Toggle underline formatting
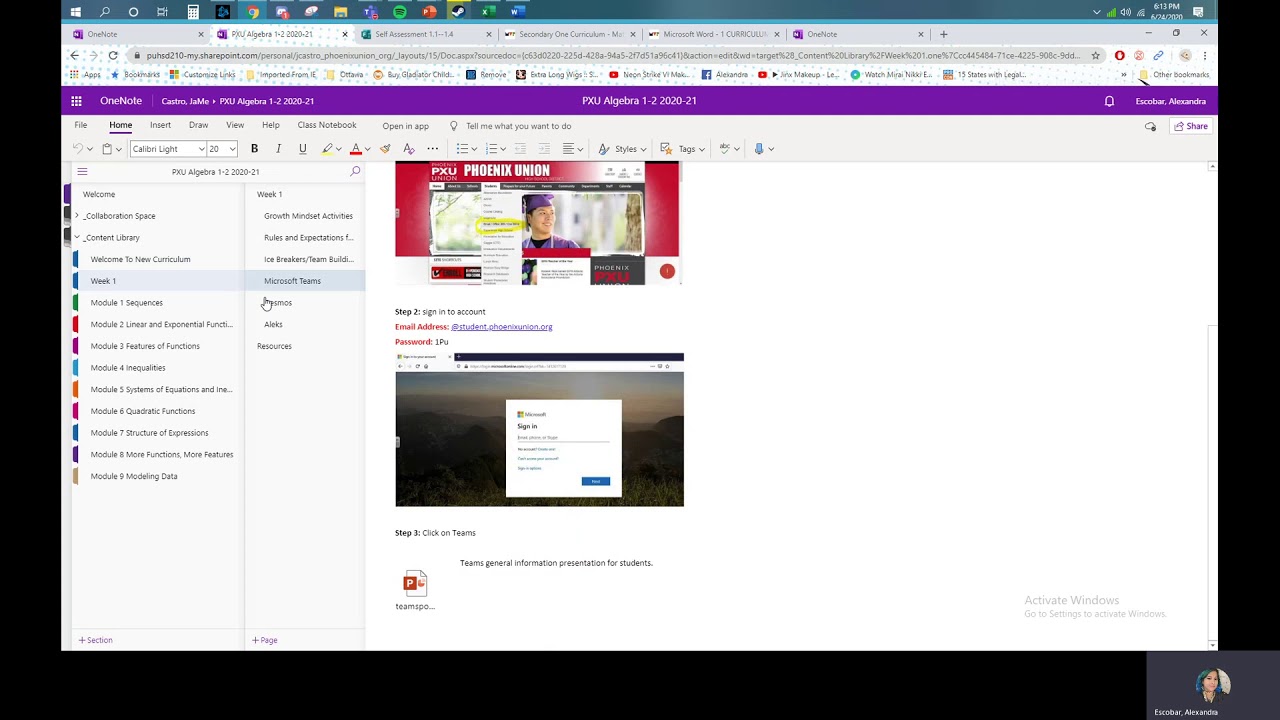 click(302, 149)
